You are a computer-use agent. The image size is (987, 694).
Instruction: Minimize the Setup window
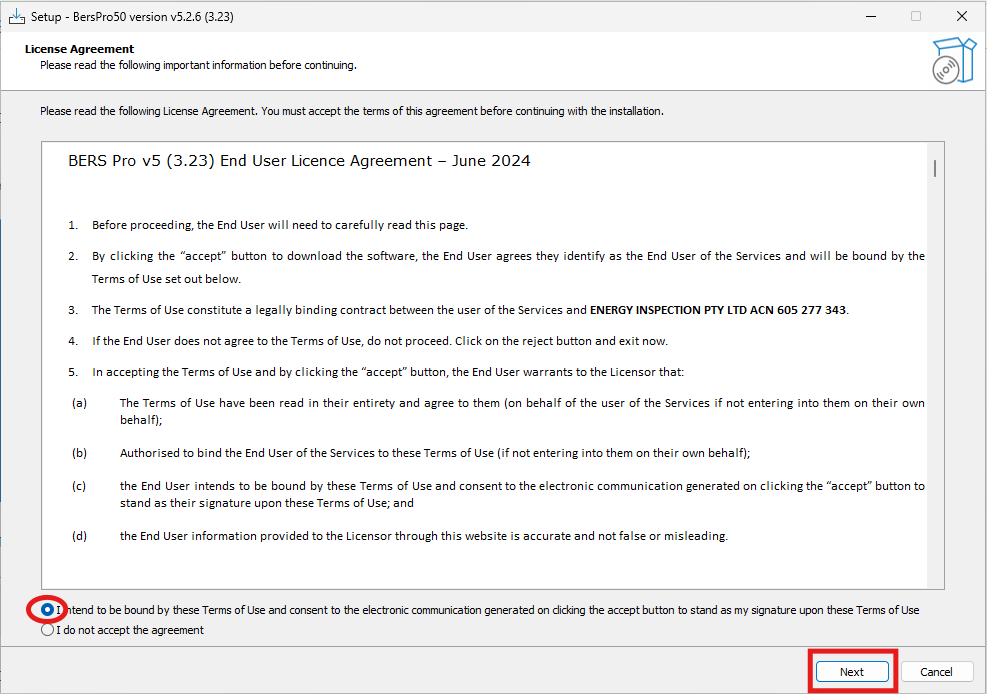tap(871, 16)
